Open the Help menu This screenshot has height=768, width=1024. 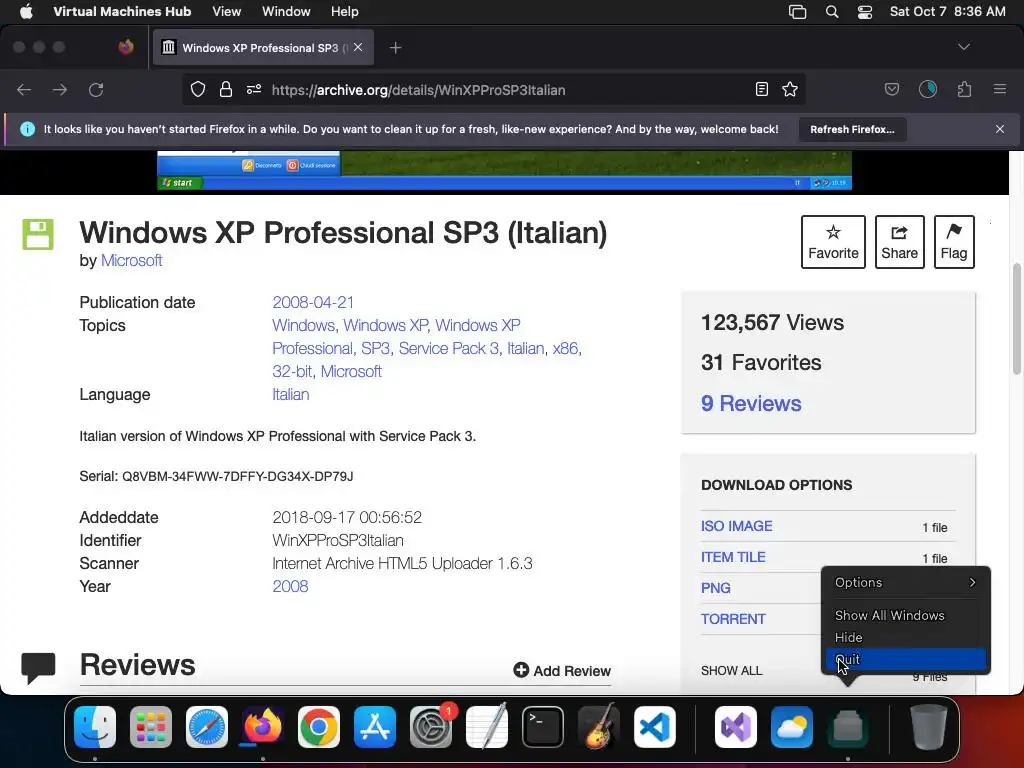344,12
